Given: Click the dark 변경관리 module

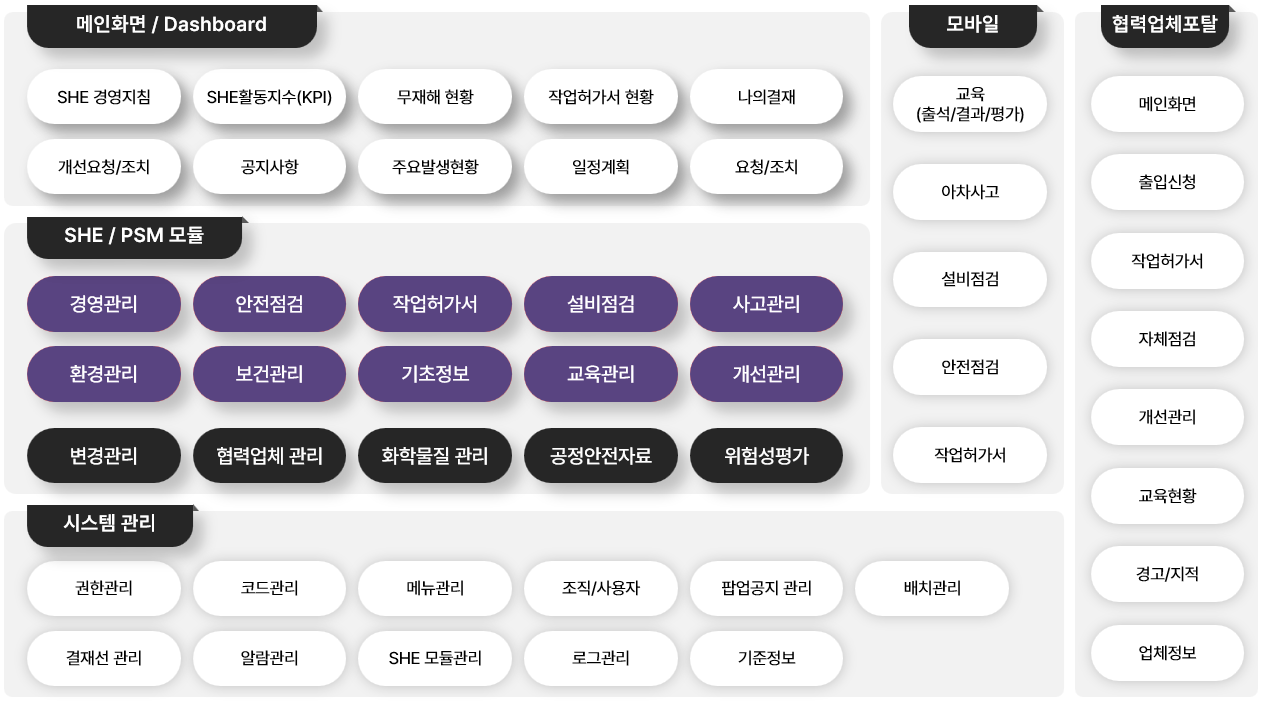Looking at the screenshot, I should pyautogui.click(x=104, y=456).
